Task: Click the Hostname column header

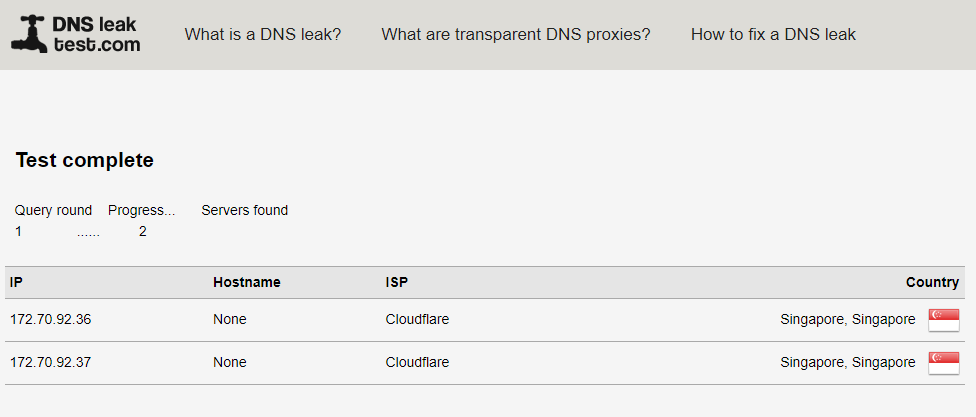Action: 247,282
